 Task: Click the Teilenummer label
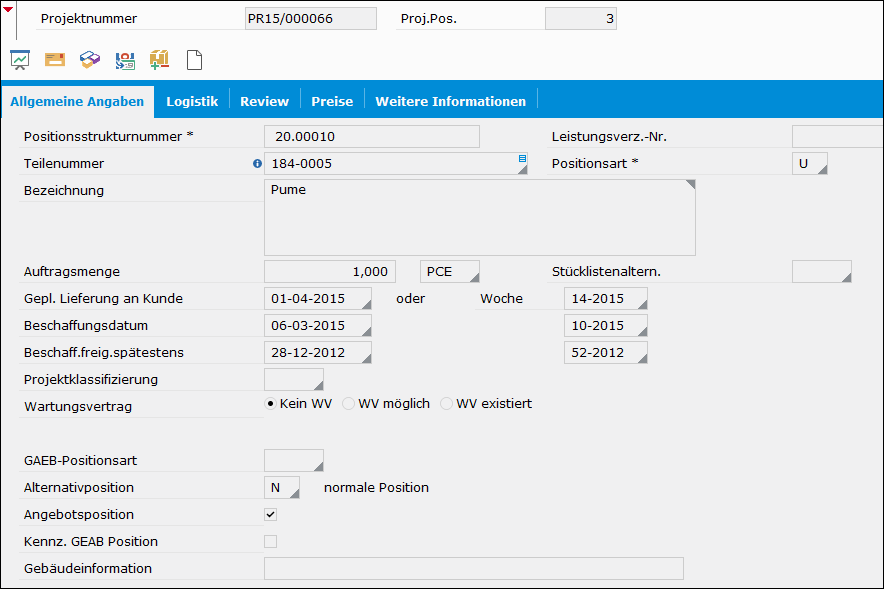tap(64, 163)
